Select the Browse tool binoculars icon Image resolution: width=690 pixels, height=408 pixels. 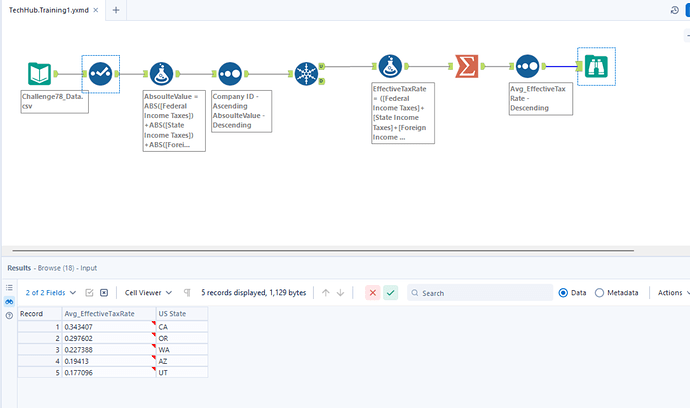click(x=595, y=67)
